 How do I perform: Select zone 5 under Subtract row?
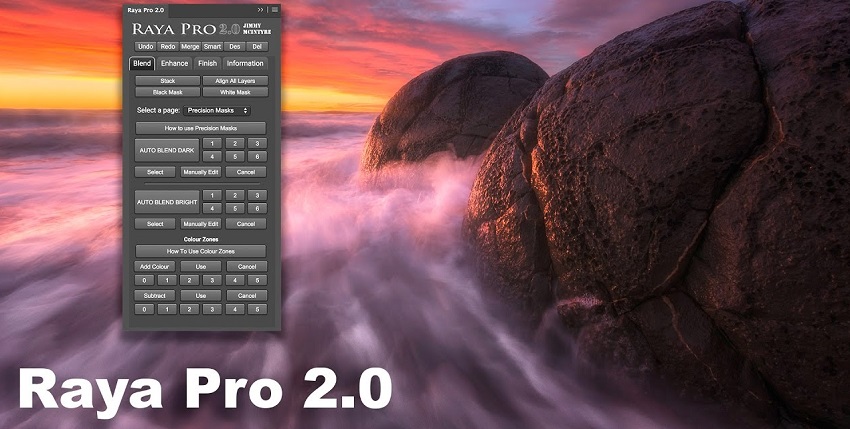[x=257, y=309]
